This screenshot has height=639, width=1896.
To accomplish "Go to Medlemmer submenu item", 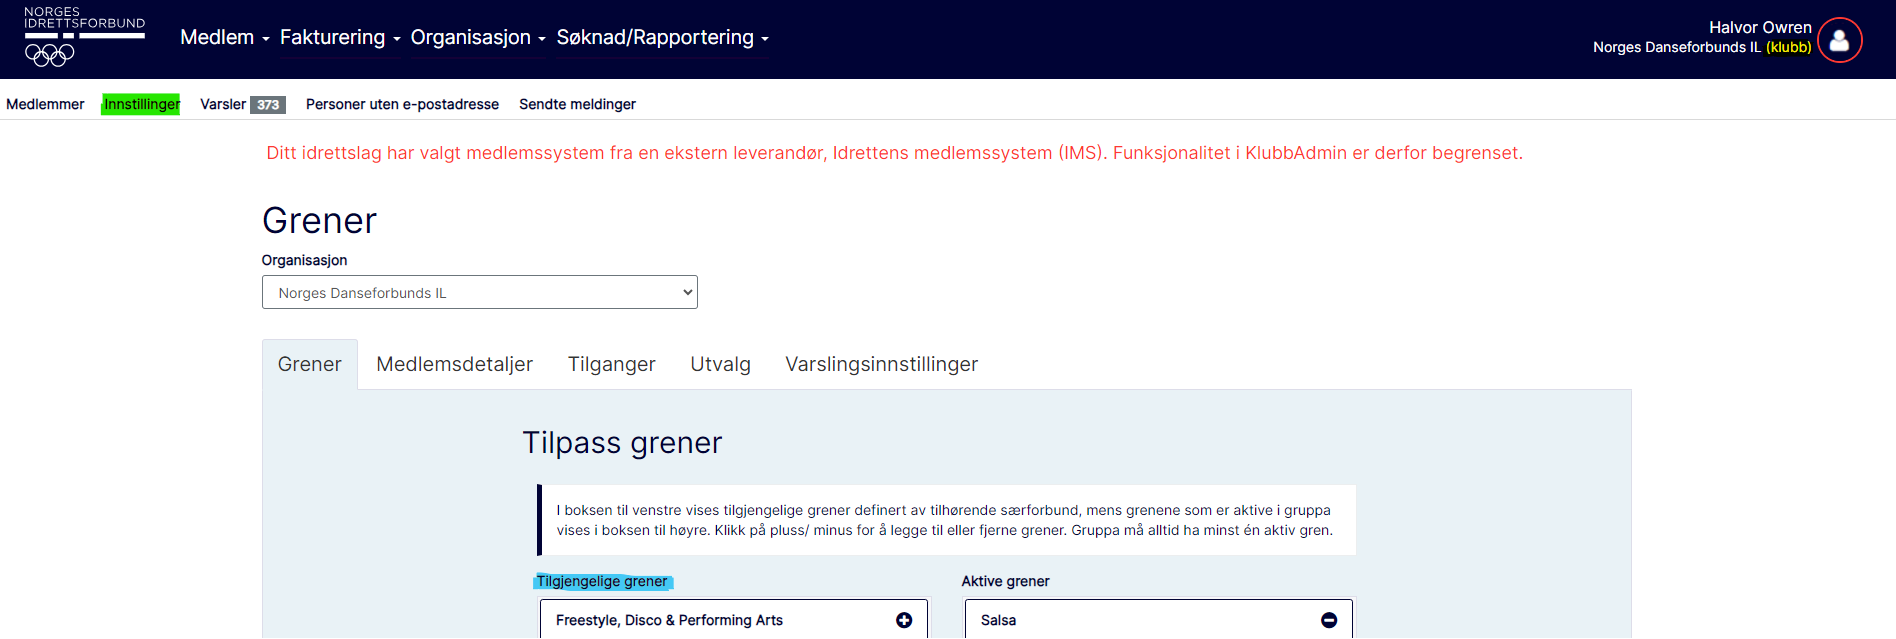I will (x=45, y=104).
